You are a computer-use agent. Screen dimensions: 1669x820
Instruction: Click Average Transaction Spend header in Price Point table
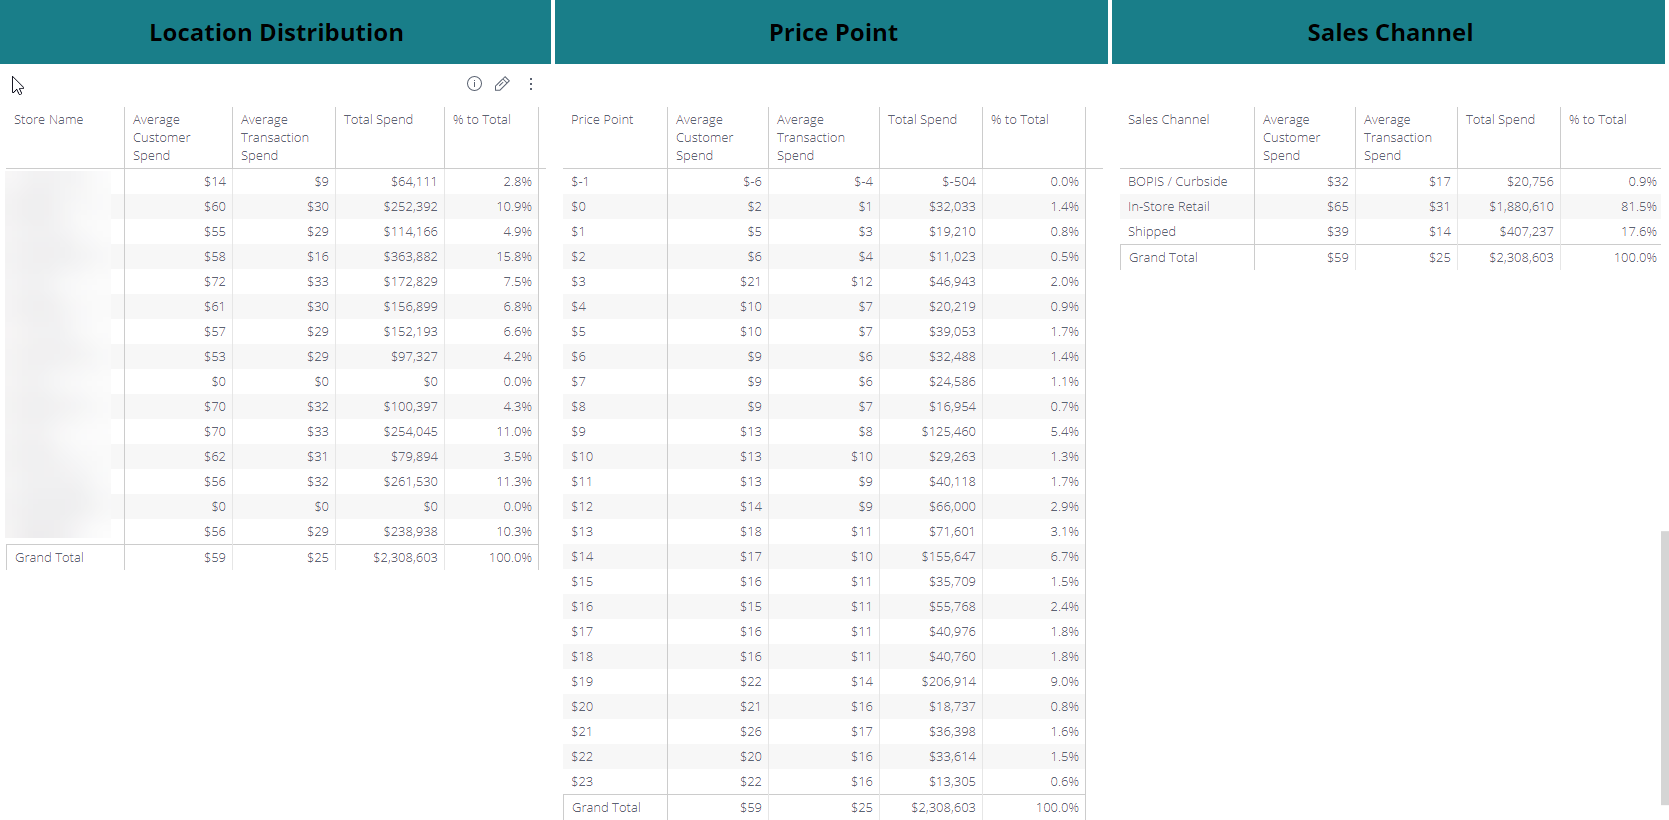point(811,138)
